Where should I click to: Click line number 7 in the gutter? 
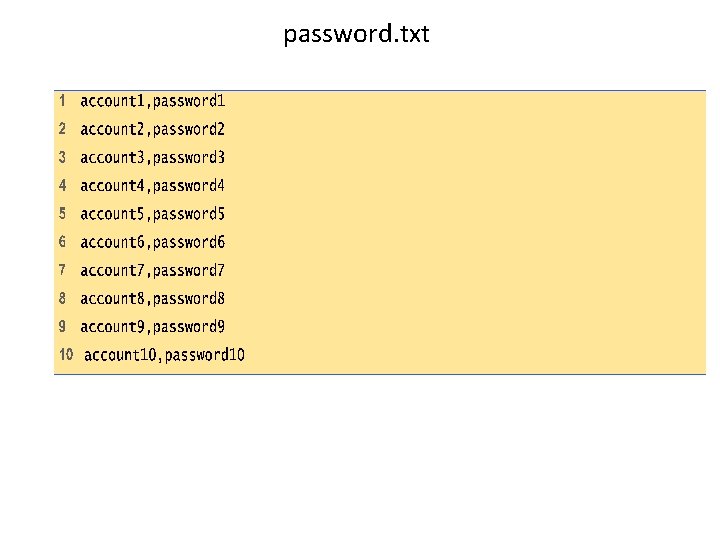[x=62, y=270]
